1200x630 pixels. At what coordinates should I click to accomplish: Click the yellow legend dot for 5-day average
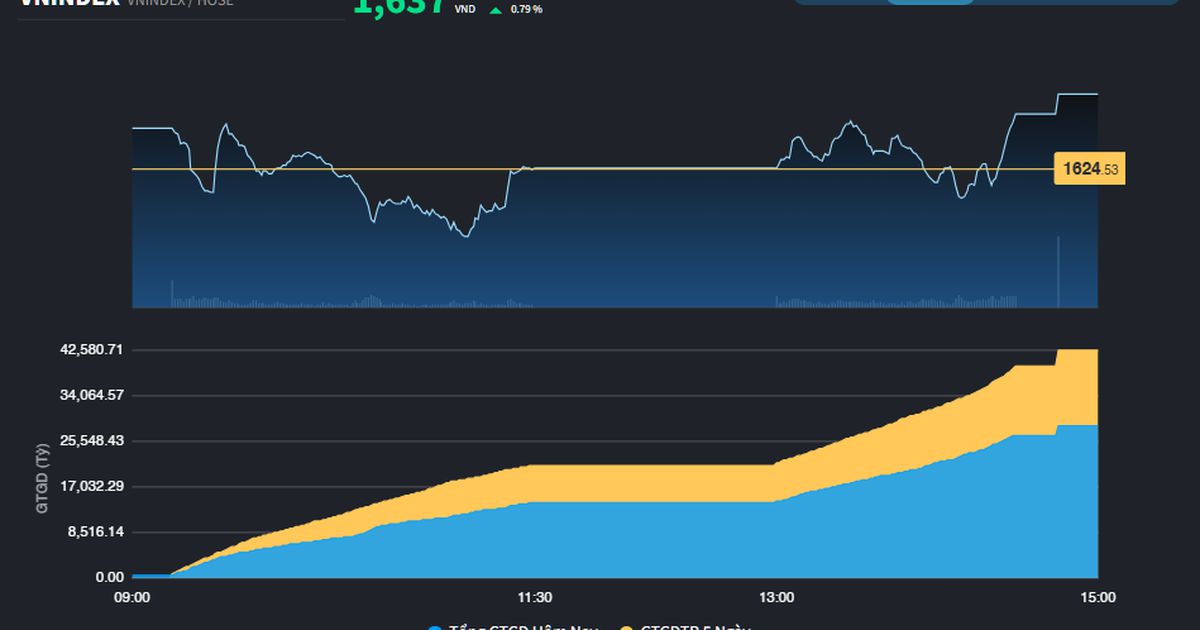(627, 627)
